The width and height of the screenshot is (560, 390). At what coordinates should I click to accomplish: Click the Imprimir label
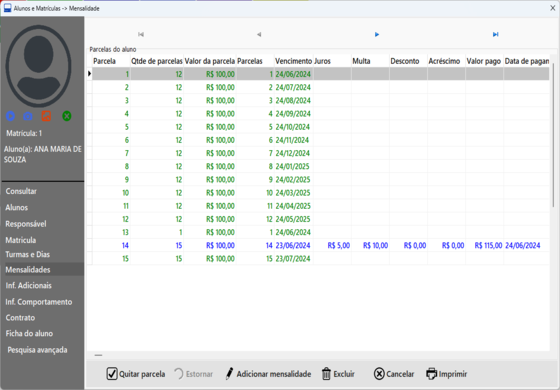[453, 374]
